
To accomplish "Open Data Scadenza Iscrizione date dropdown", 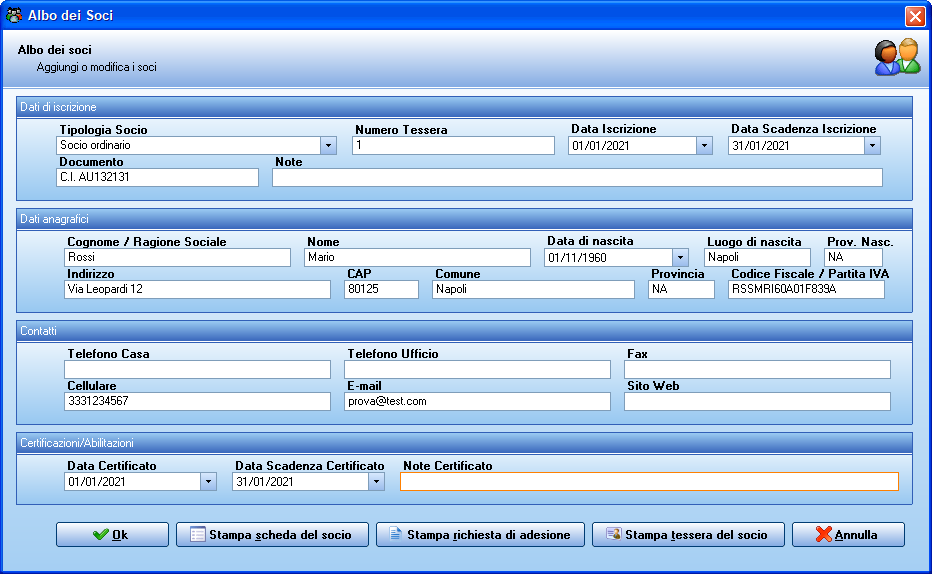I will [x=872, y=146].
